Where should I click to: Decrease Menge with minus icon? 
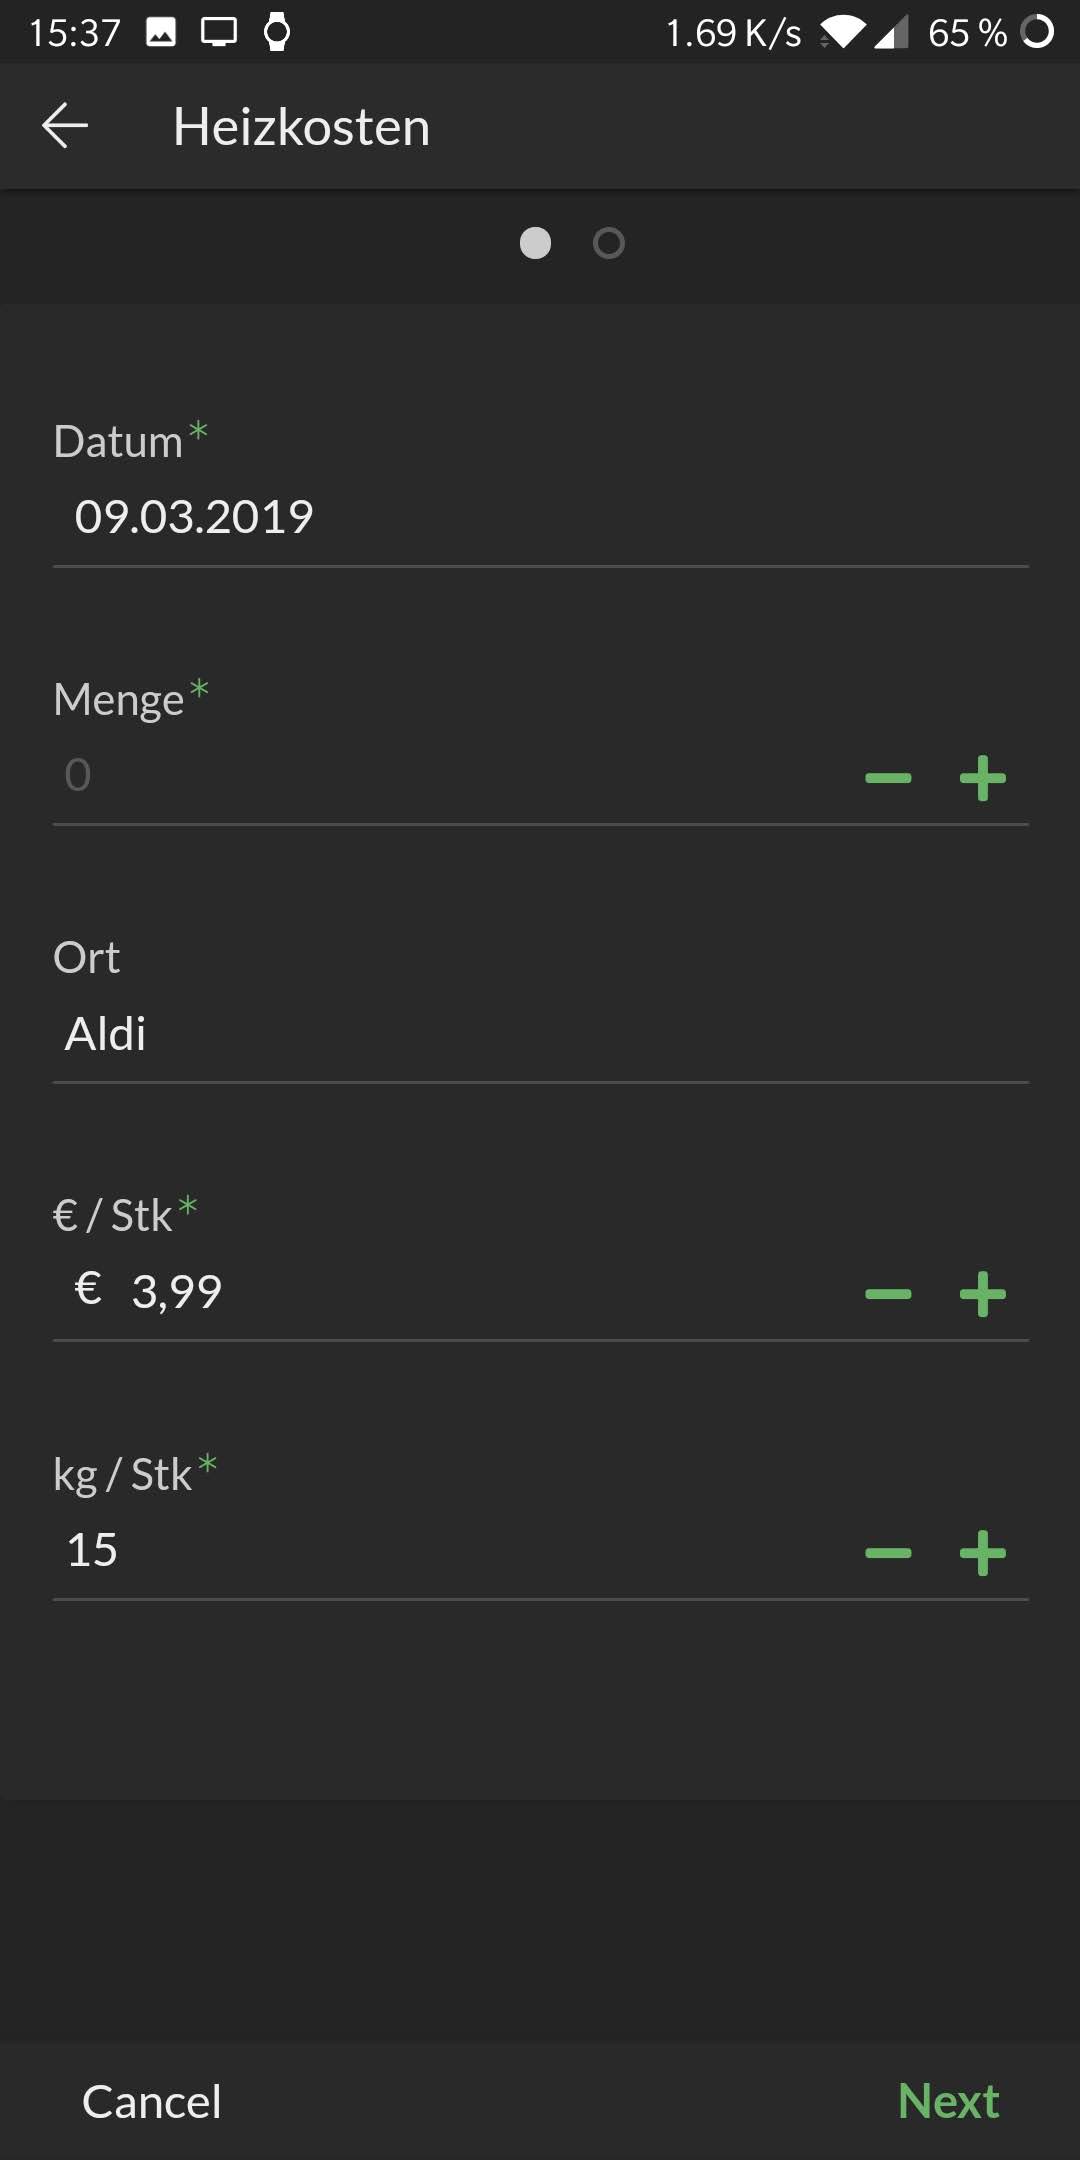pyautogui.click(x=888, y=778)
